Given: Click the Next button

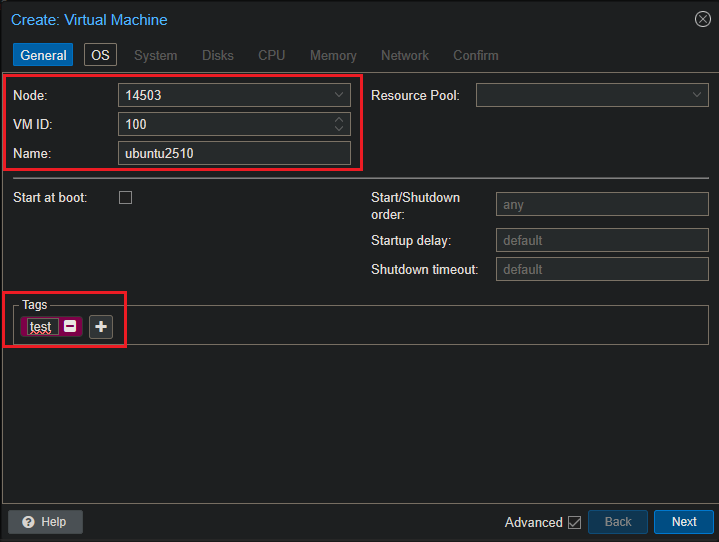Looking at the screenshot, I should click(684, 522).
